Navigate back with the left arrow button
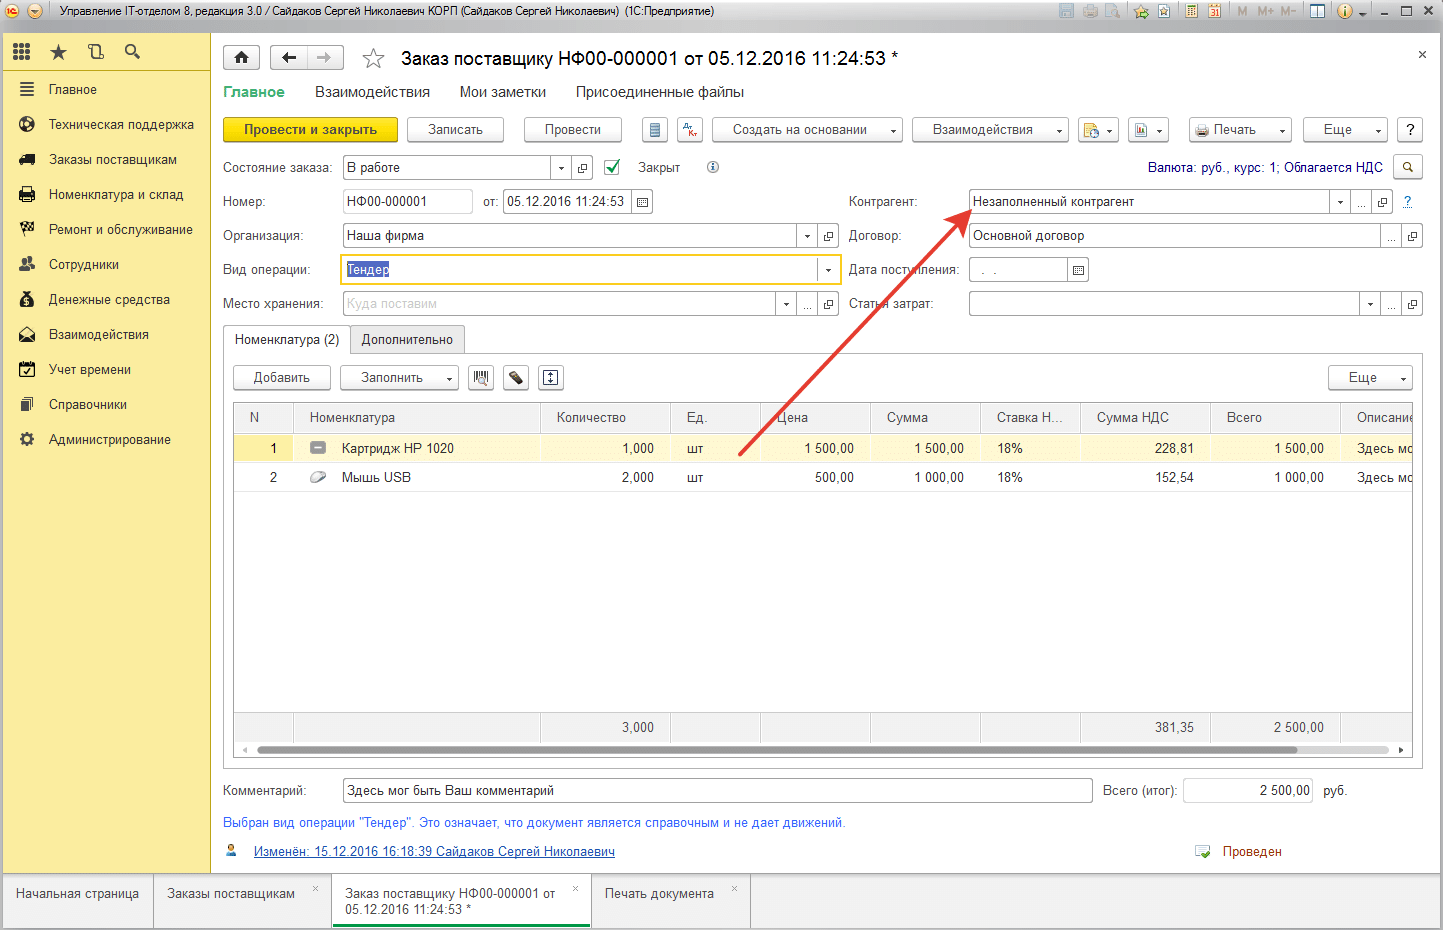 289,58
